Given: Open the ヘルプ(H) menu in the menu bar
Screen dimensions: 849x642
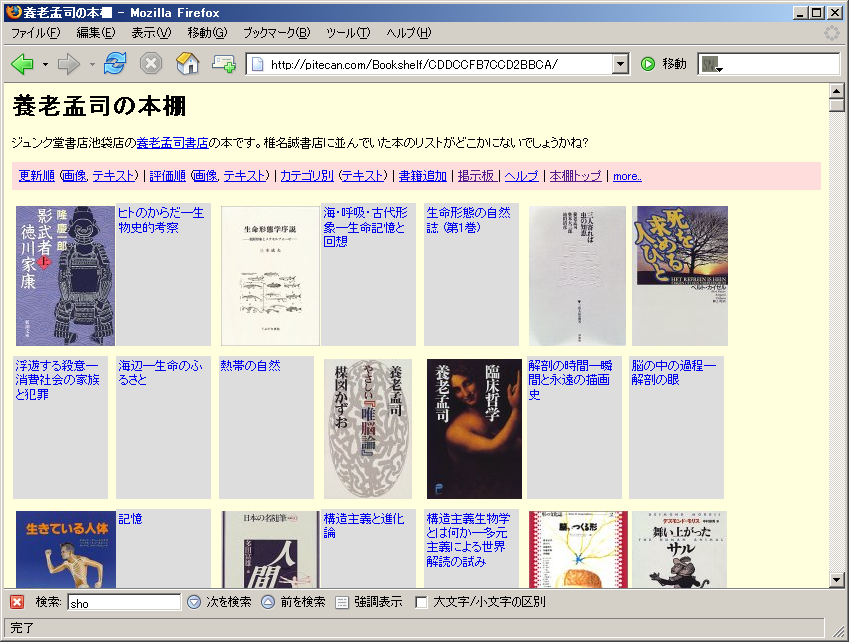Looking at the screenshot, I should click(x=409, y=33).
